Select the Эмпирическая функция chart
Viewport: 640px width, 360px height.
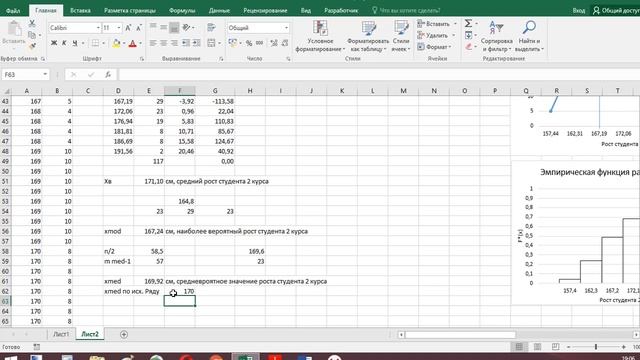pos(576,233)
